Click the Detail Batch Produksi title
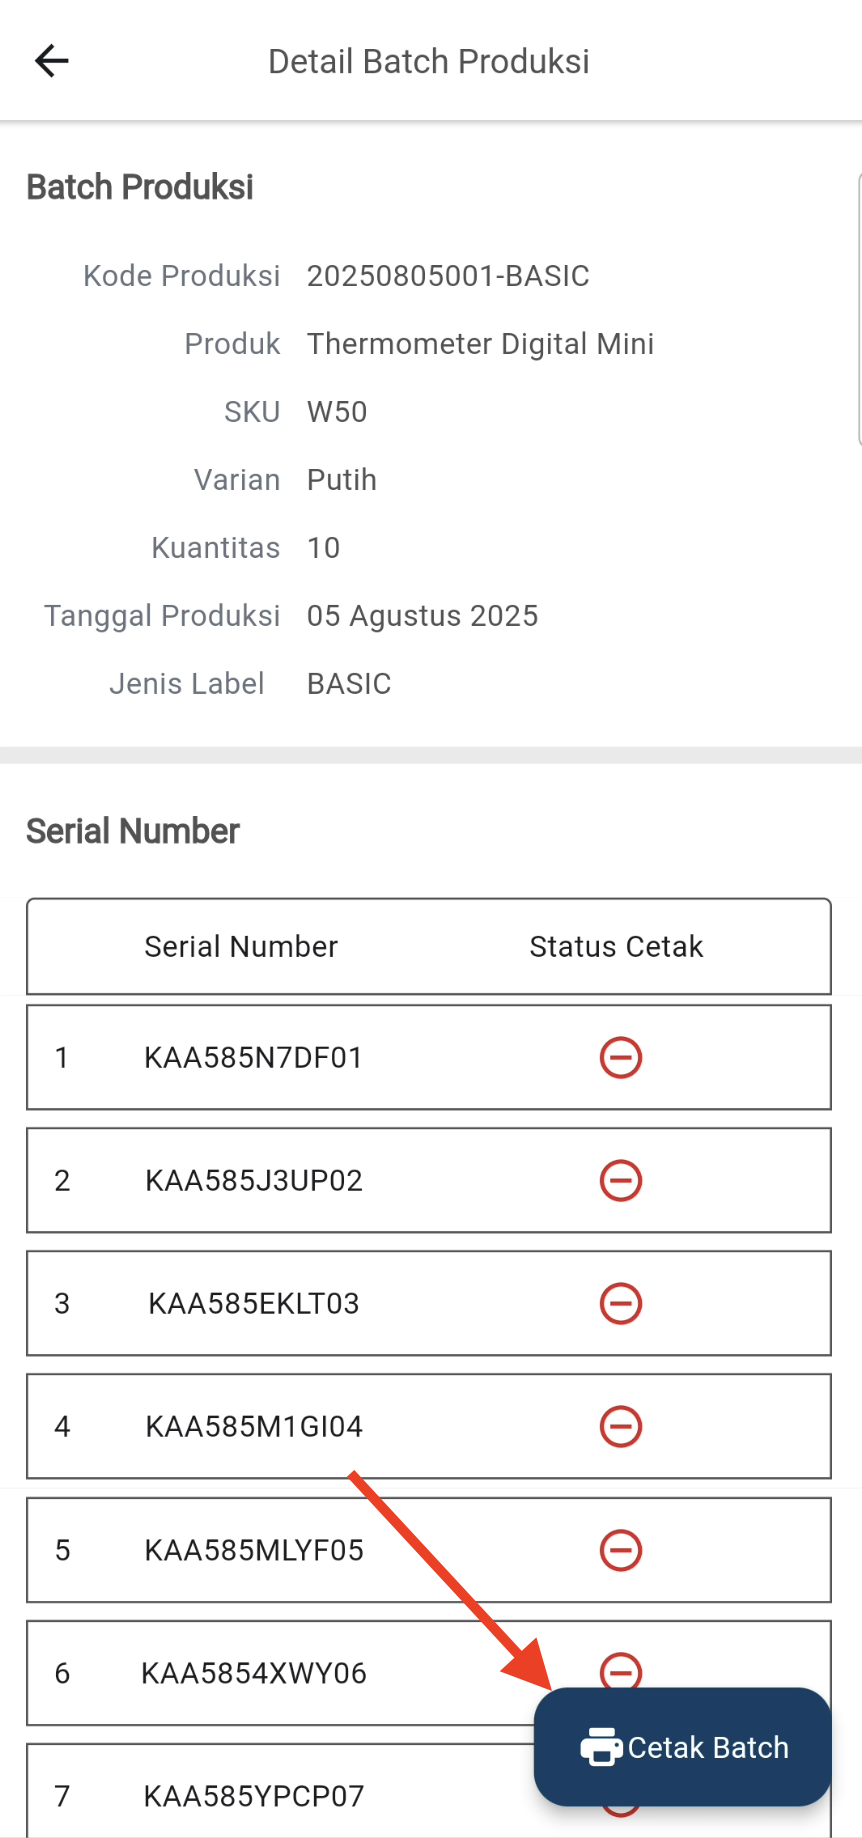Image resolution: width=862 pixels, height=1838 pixels. point(429,62)
